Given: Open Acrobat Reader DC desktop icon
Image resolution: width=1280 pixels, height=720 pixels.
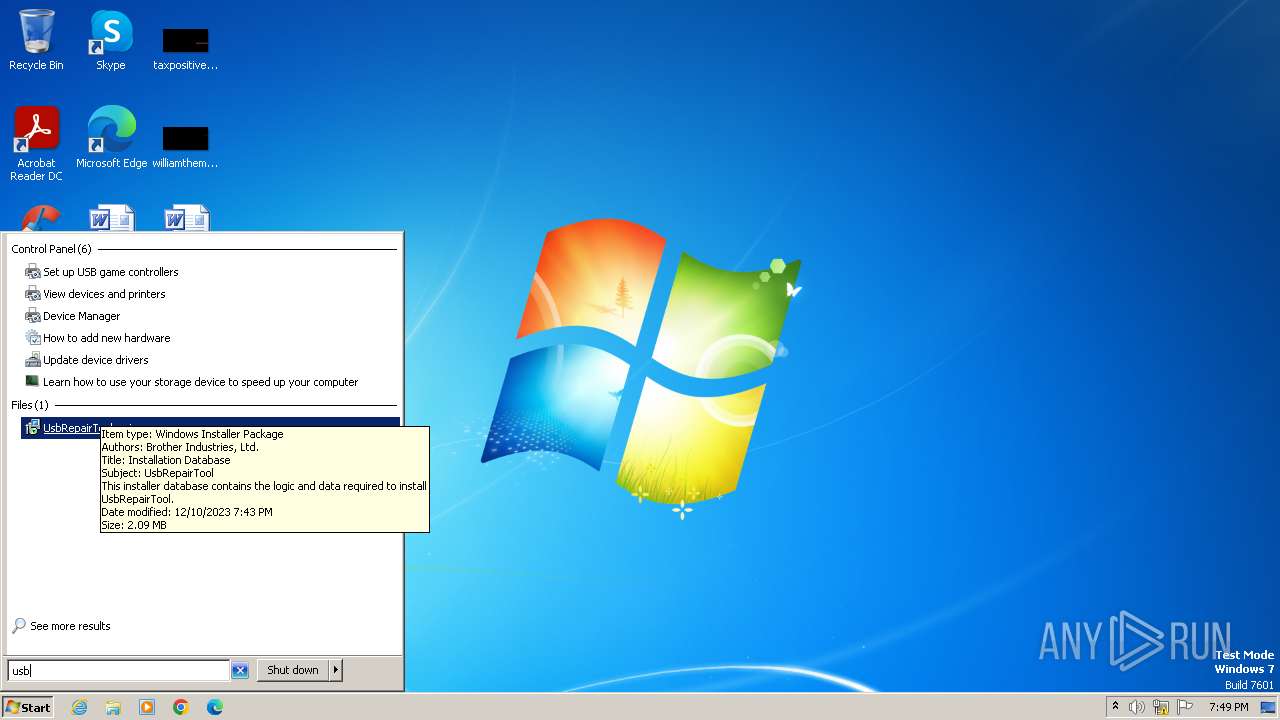Looking at the screenshot, I should click(x=36, y=143).
